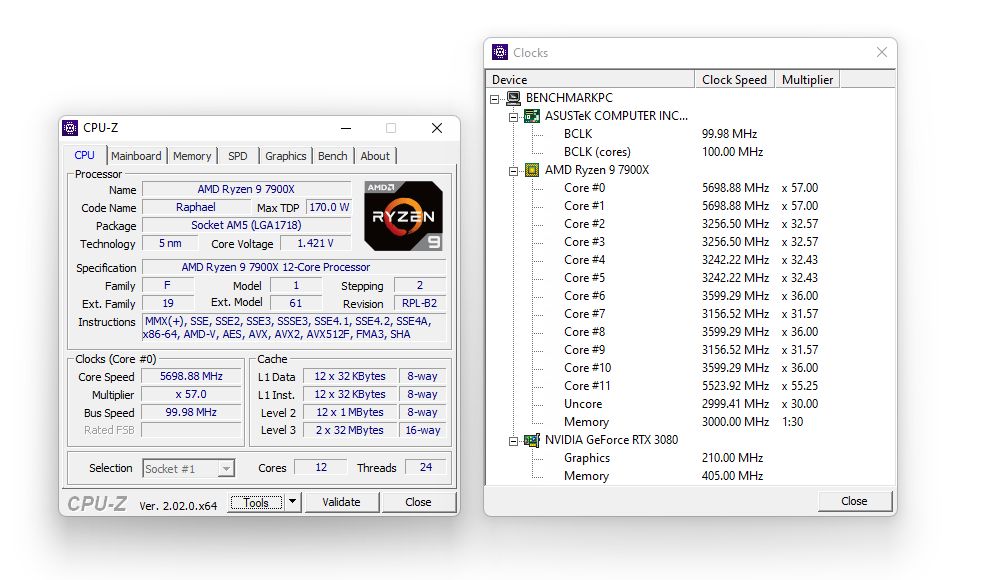Image resolution: width=1000 pixels, height=580 pixels.
Task: Click the Clocks window title icon
Action: pyautogui.click(x=500, y=52)
